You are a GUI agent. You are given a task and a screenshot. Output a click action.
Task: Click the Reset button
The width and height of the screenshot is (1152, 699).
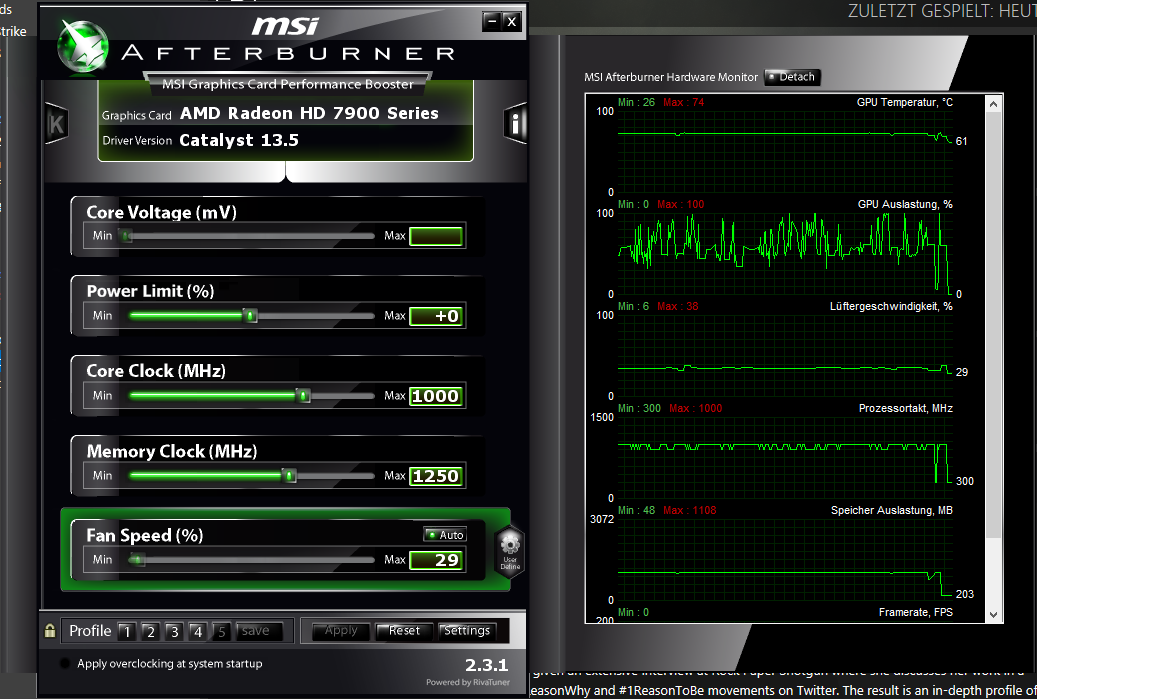click(x=404, y=631)
